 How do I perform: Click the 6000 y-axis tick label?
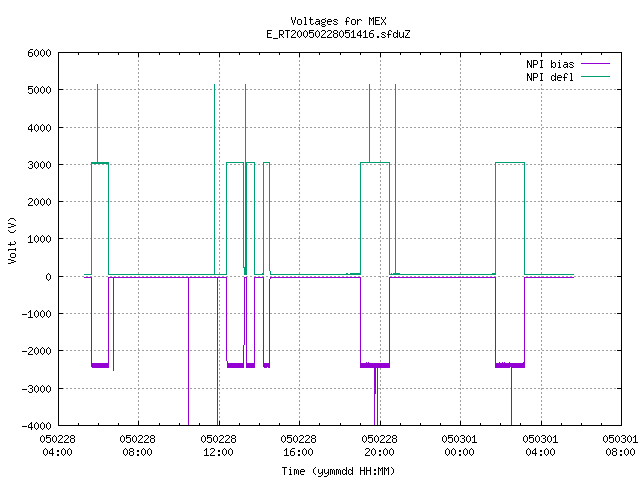(39, 53)
